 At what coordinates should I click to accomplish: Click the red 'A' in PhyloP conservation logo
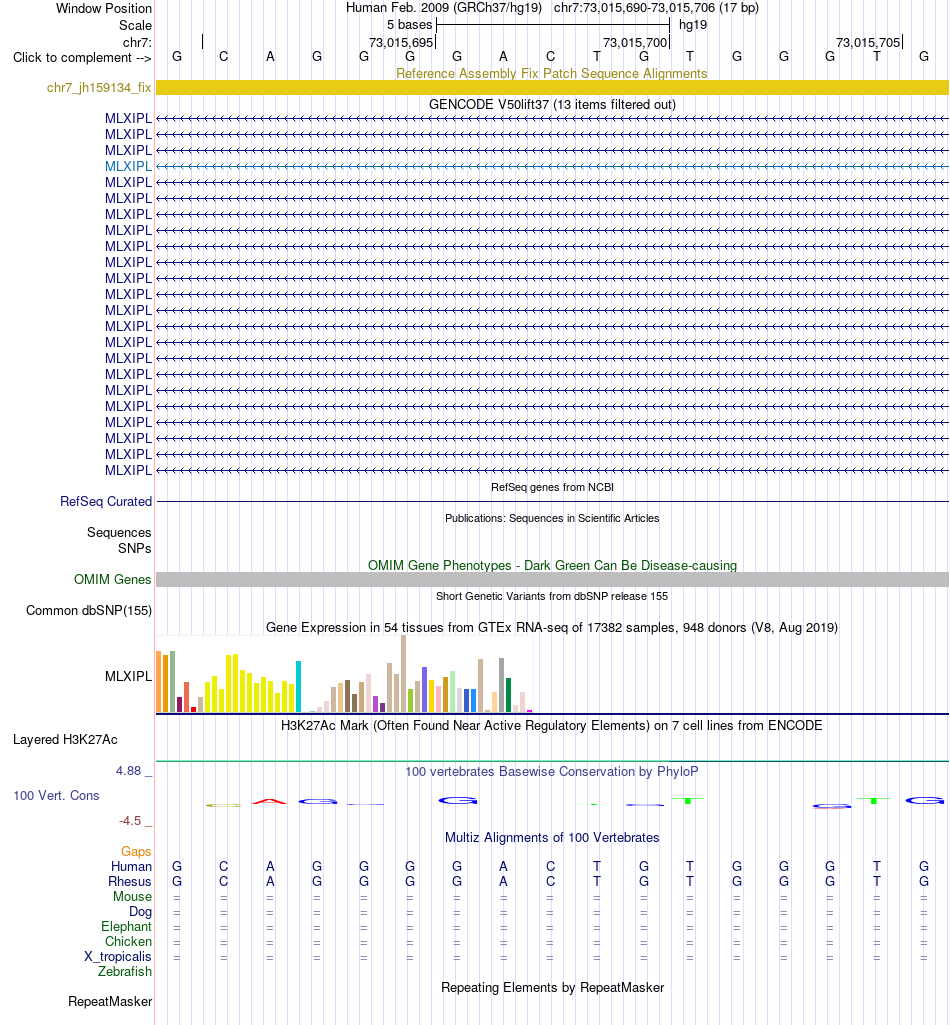(270, 801)
